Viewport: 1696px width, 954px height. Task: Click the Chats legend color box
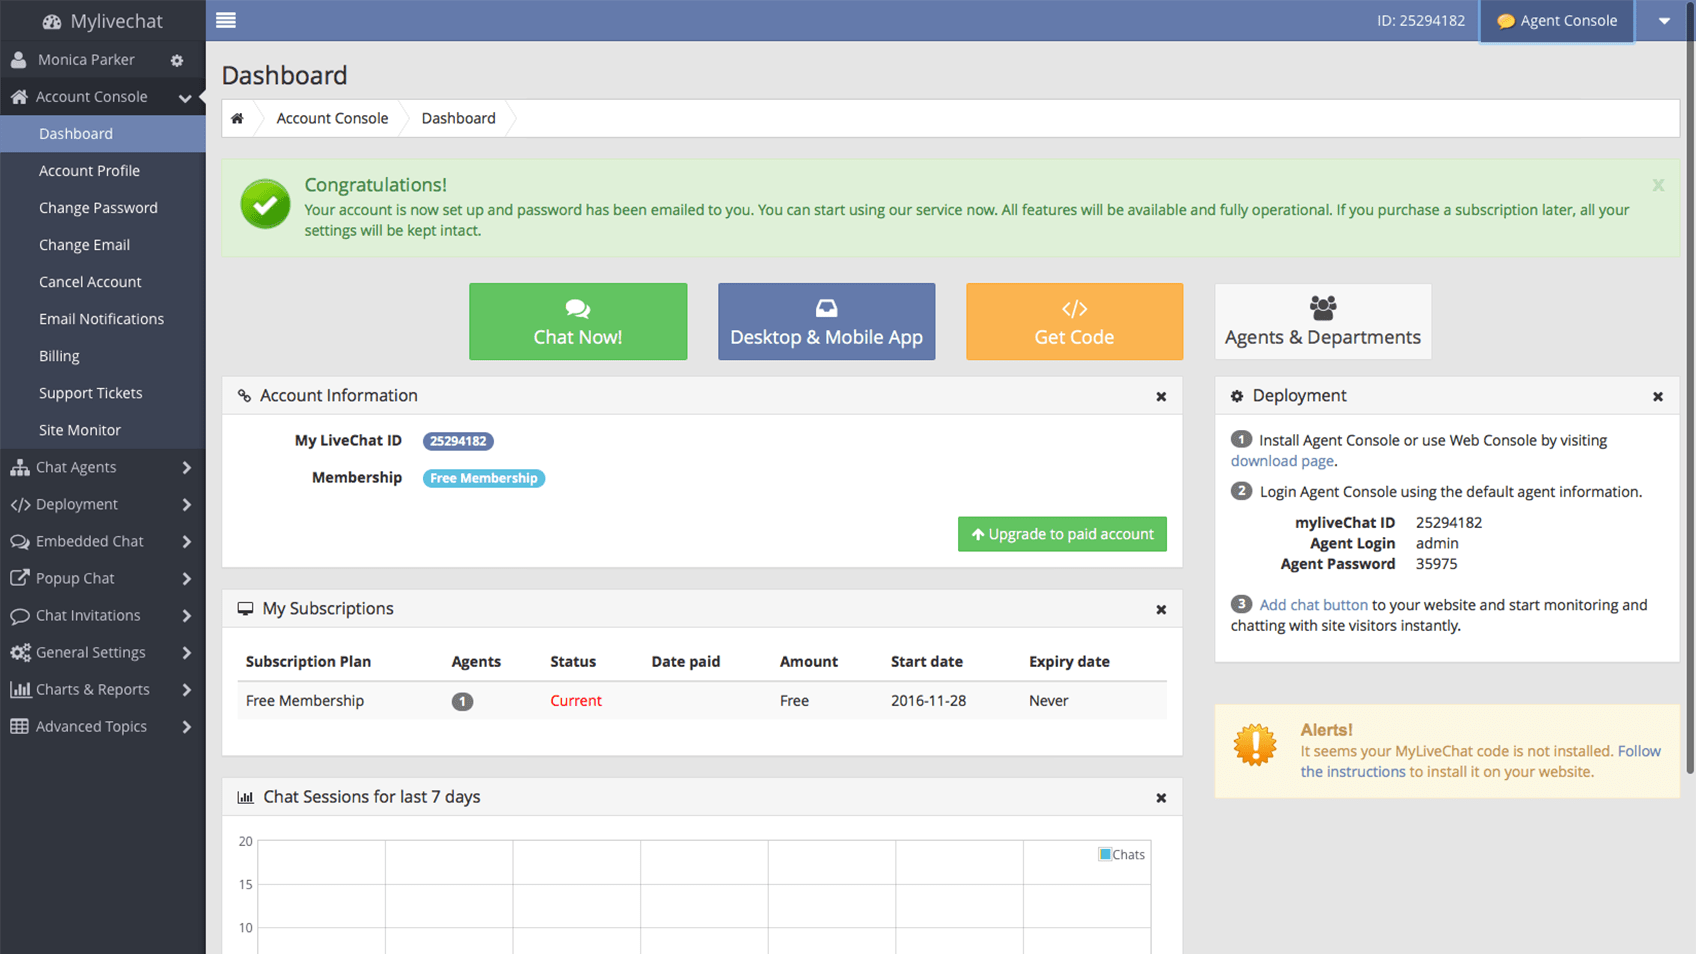(x=1105, y=854)
